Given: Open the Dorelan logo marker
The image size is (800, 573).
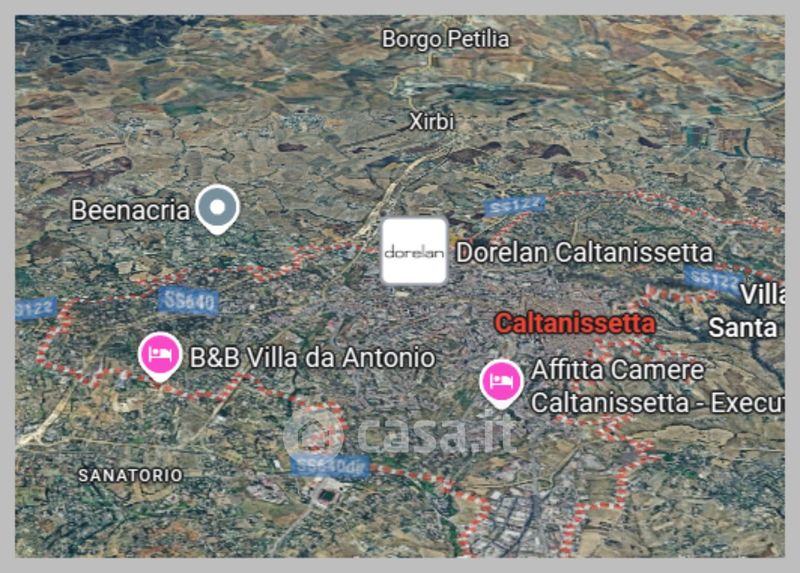Looking at the screenshot, I should pyautogui.click(x=415, y=251).
